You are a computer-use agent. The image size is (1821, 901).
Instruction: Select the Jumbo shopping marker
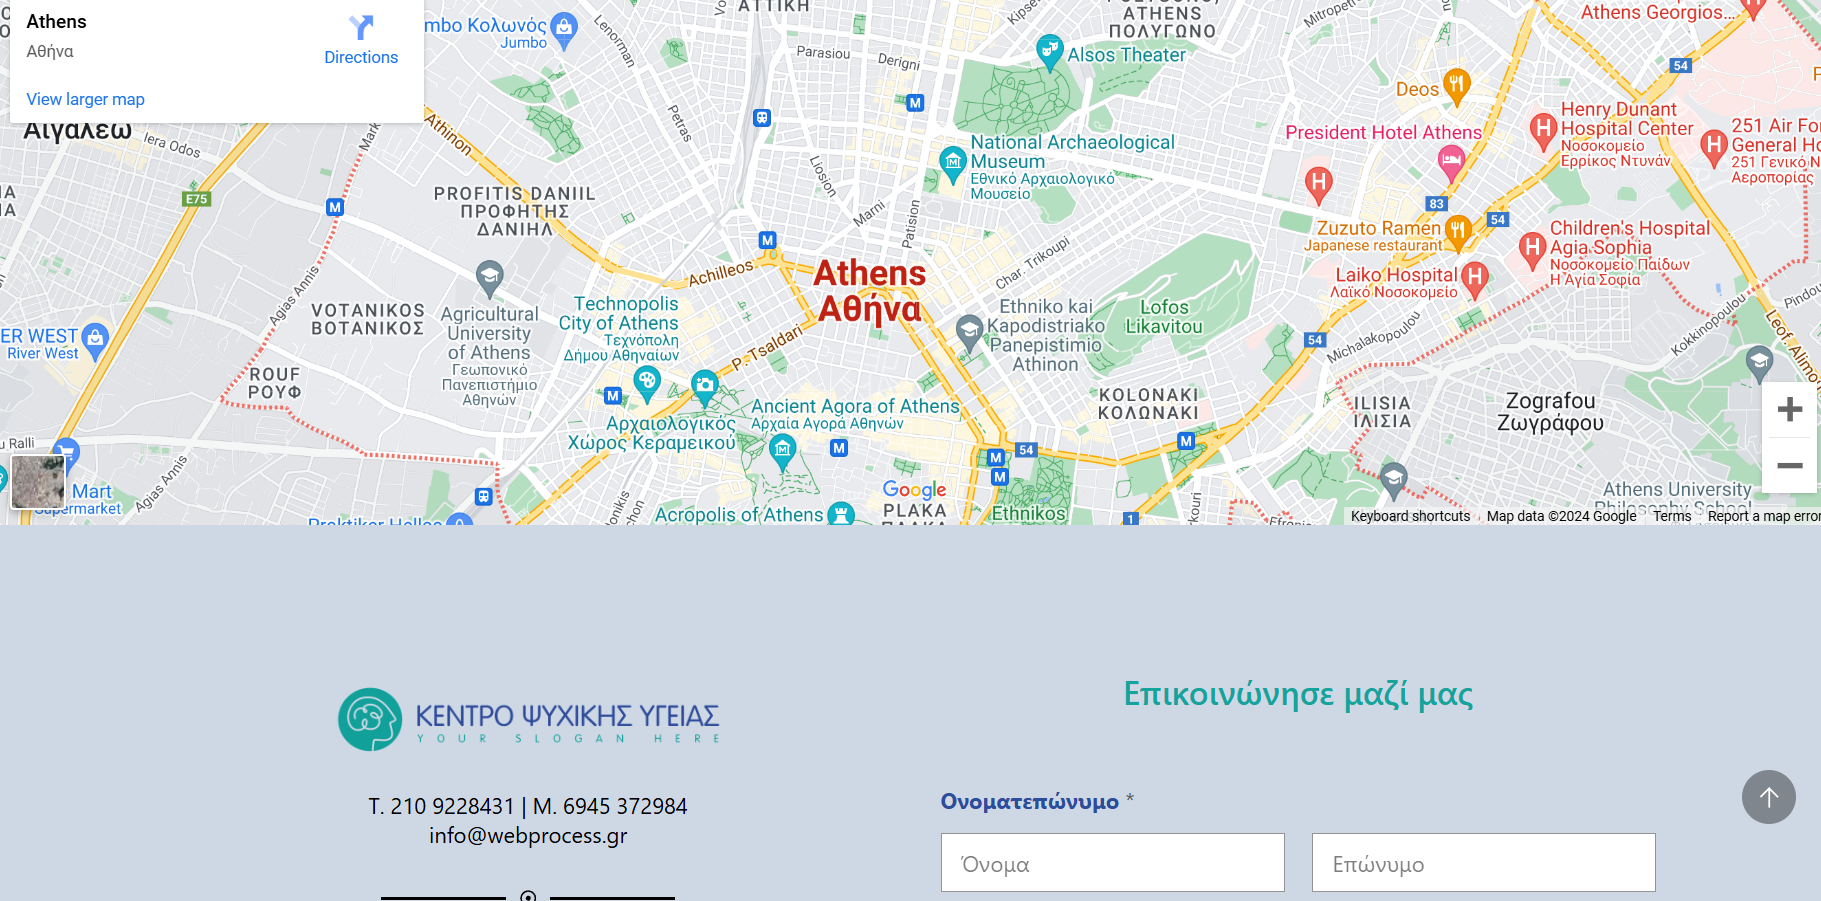point(564,30)
